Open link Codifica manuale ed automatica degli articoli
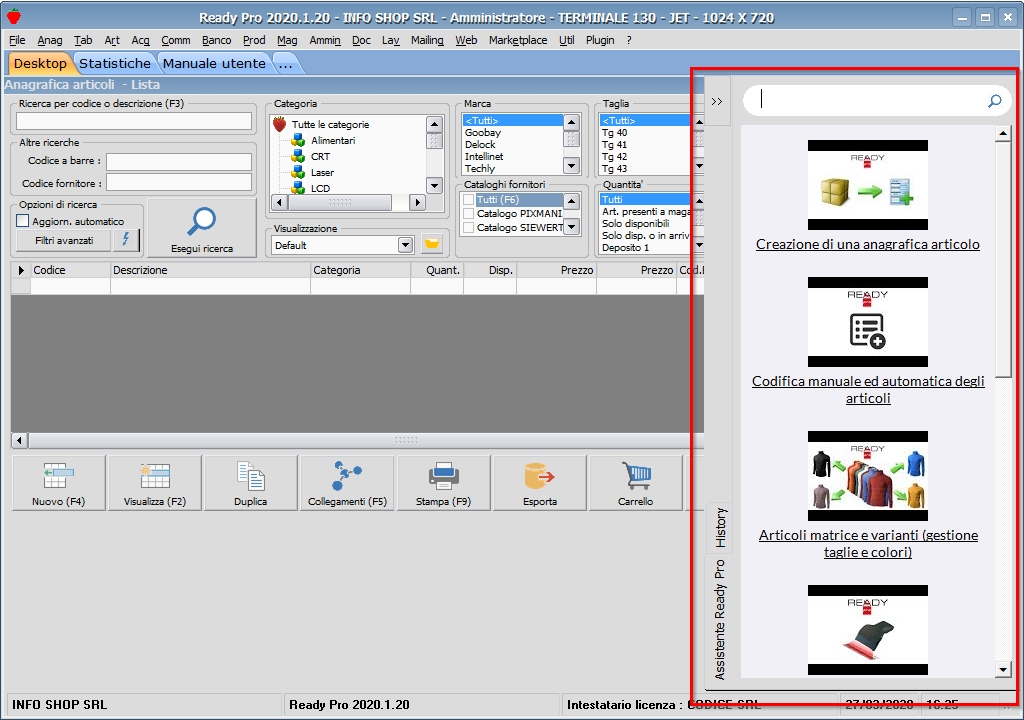The image size is (1024, 720). pos(868,389)
